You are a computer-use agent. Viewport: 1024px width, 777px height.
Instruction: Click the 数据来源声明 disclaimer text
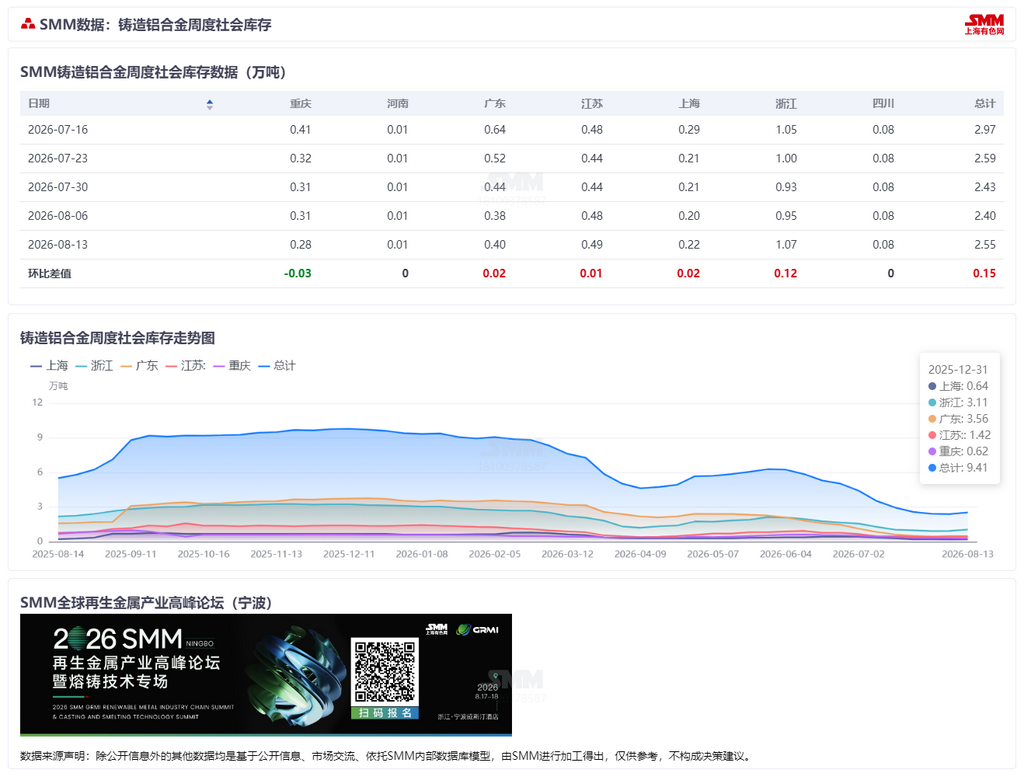(387, 756)
